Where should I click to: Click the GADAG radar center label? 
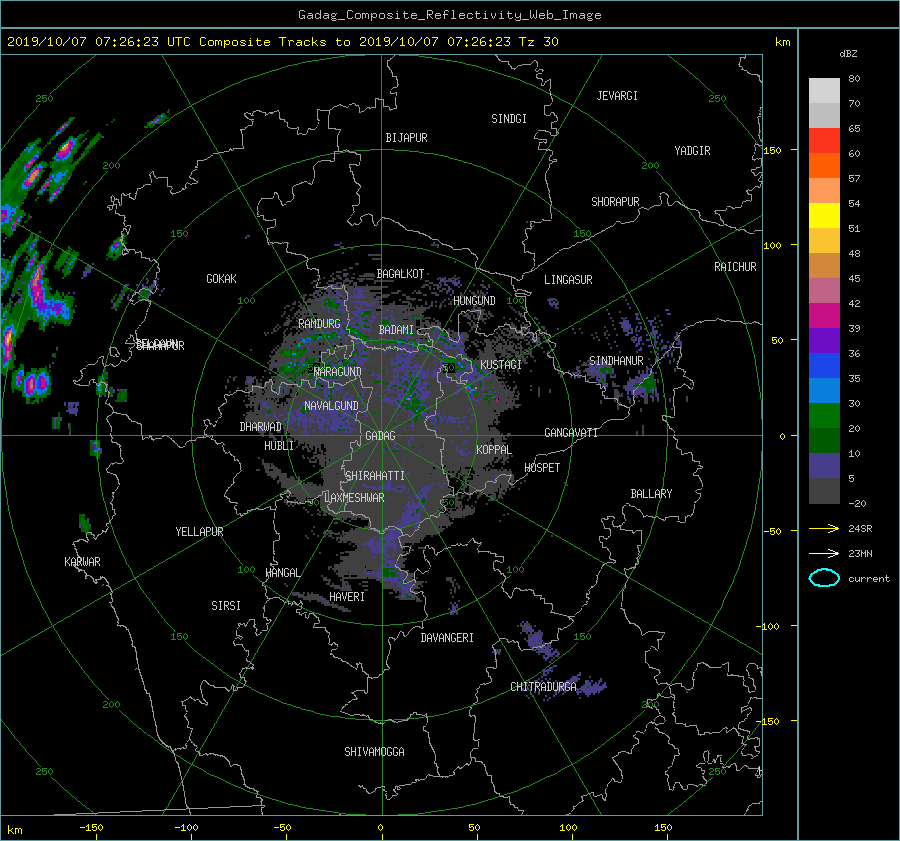point(380,436)
